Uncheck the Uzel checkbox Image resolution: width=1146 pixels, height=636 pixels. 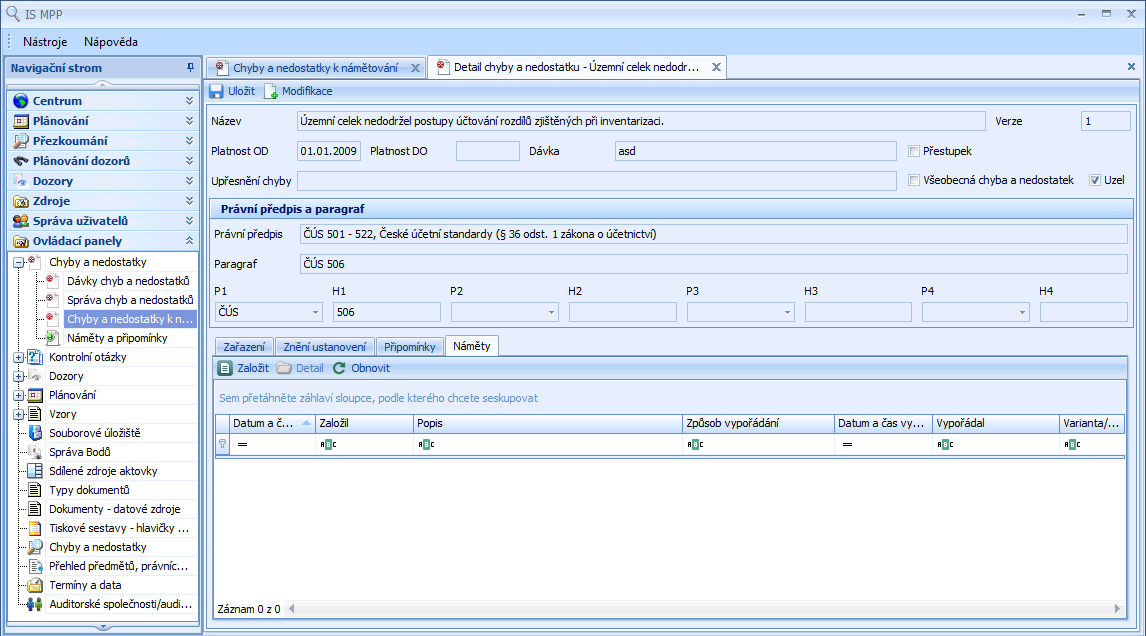1095,180
